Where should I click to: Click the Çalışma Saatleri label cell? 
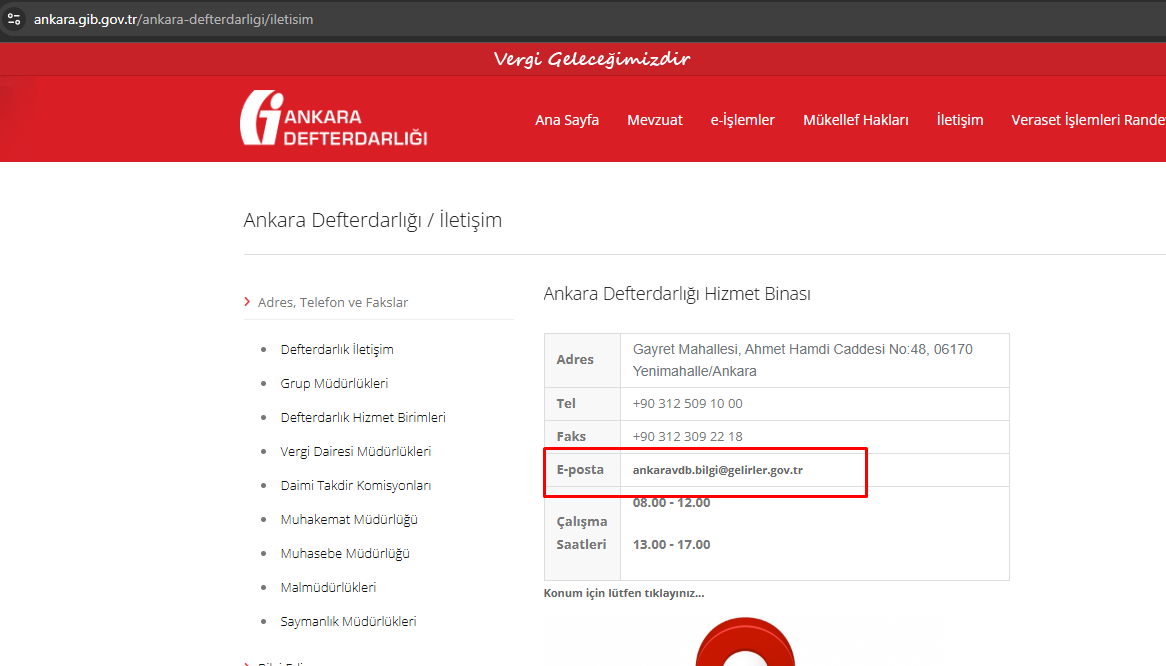[x=582, y=533]
